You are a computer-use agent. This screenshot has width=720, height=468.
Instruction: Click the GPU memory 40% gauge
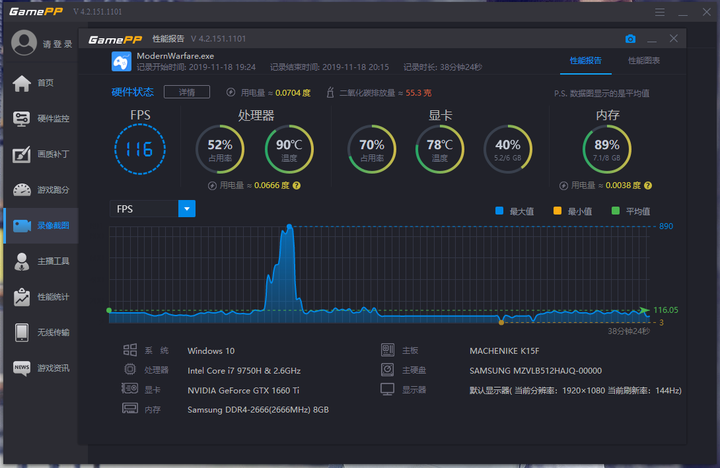coord(508,149)
